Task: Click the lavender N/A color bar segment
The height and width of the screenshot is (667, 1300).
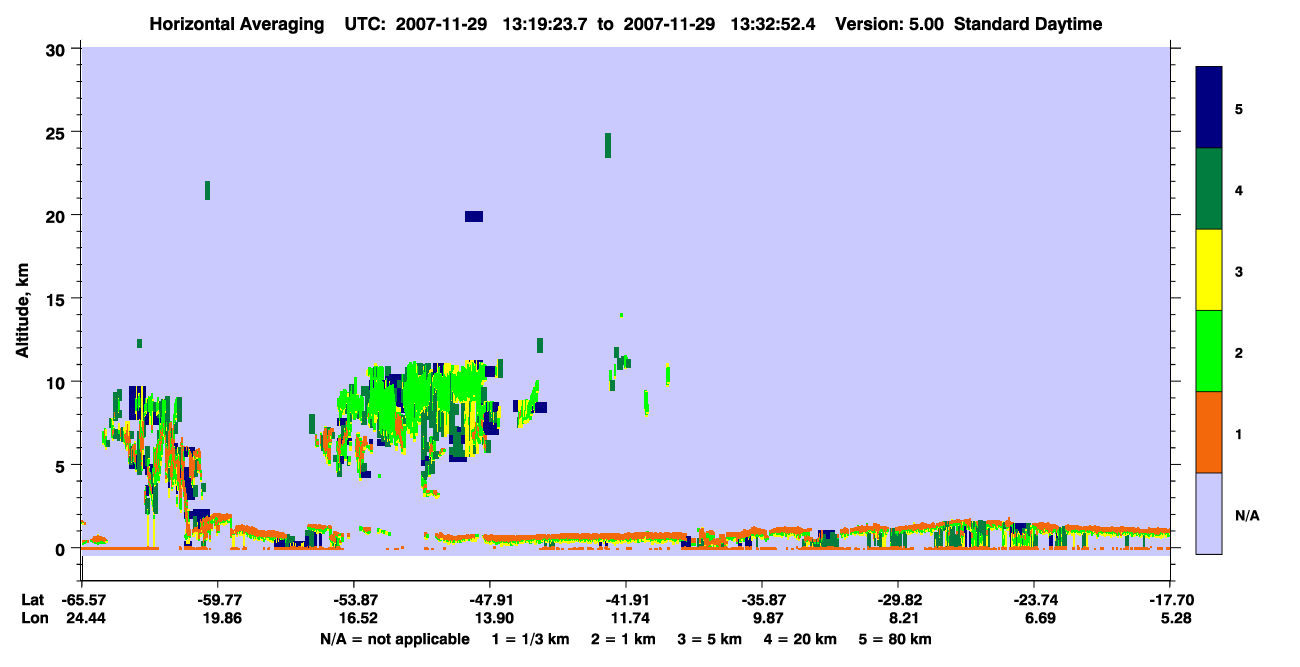Action: click(1209, 513)
